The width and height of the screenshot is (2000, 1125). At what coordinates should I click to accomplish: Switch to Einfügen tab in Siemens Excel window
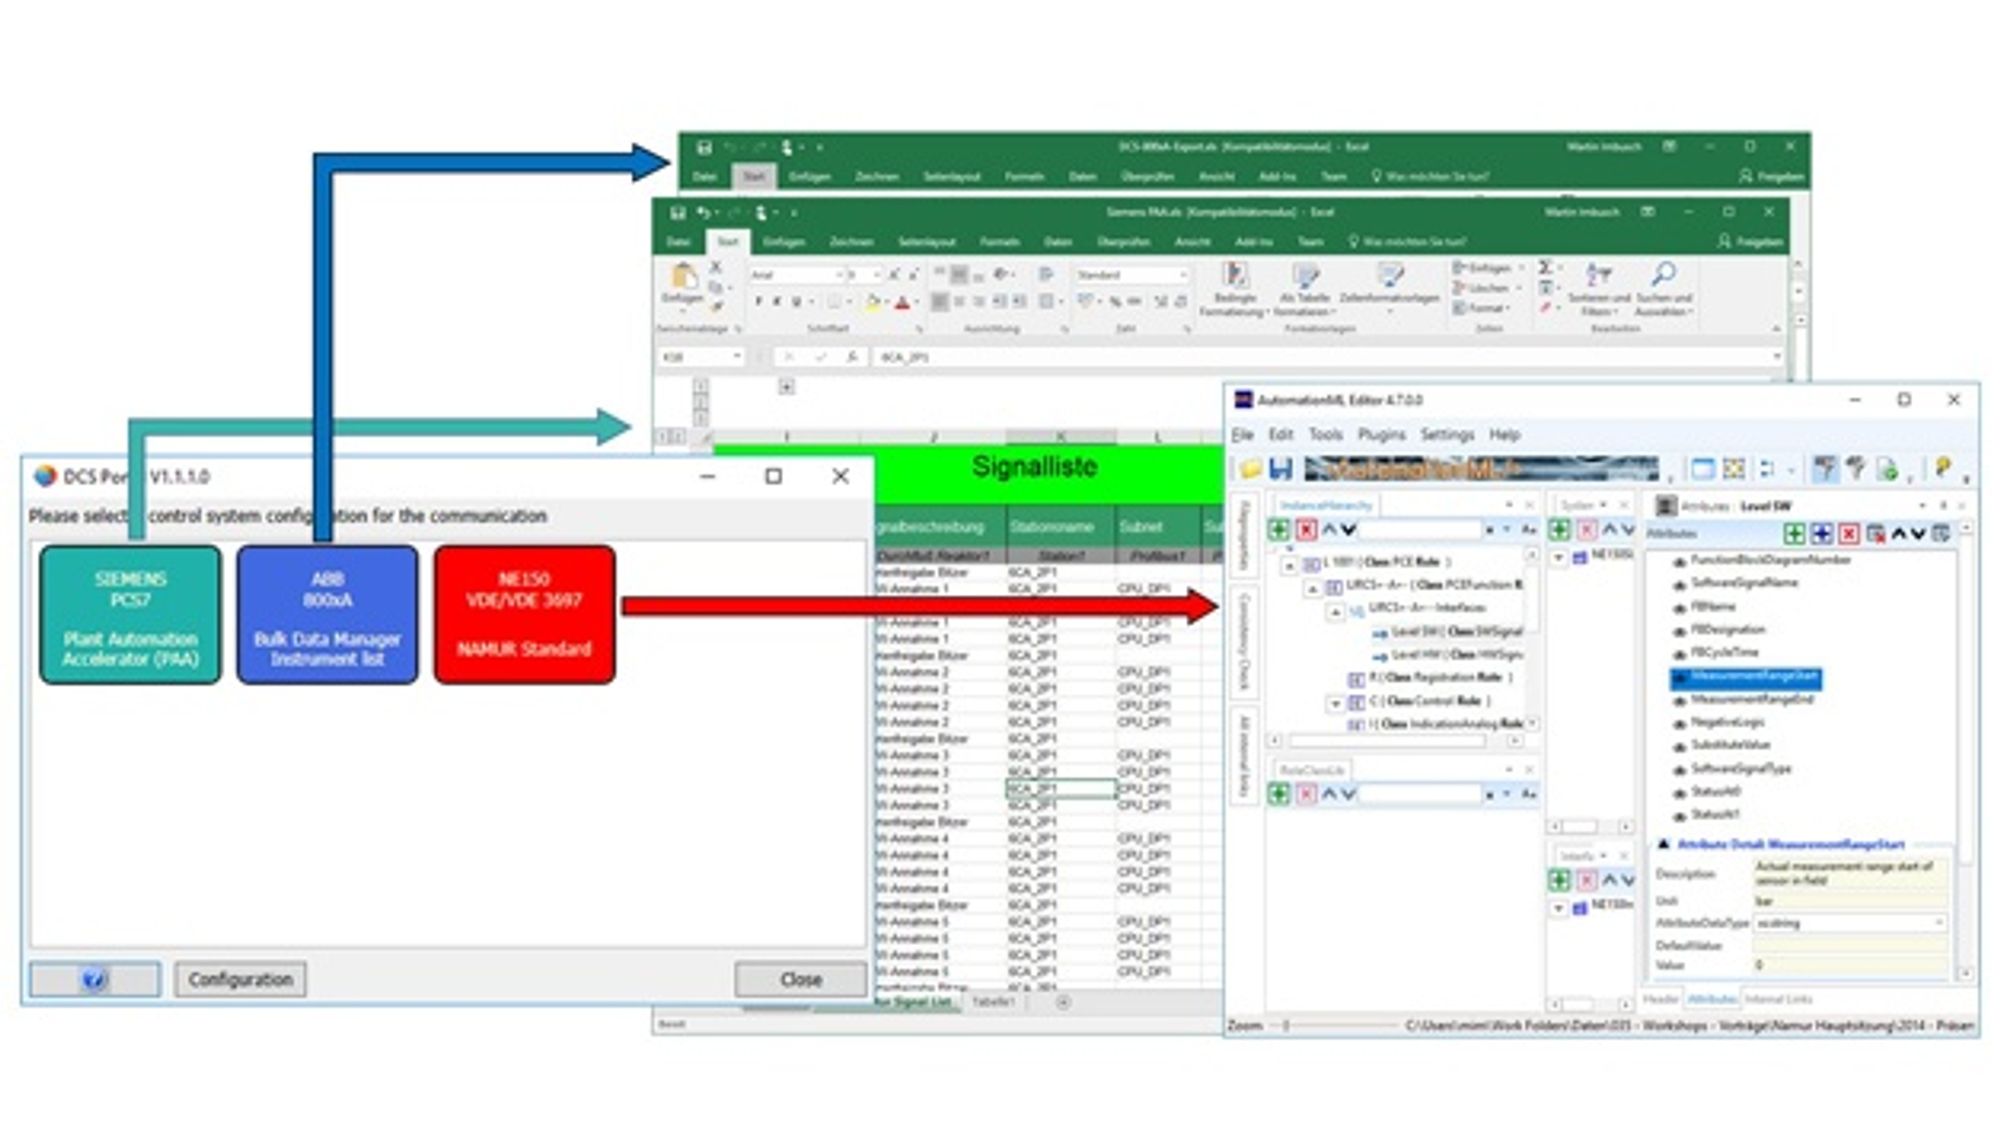(x=784, y=242)
